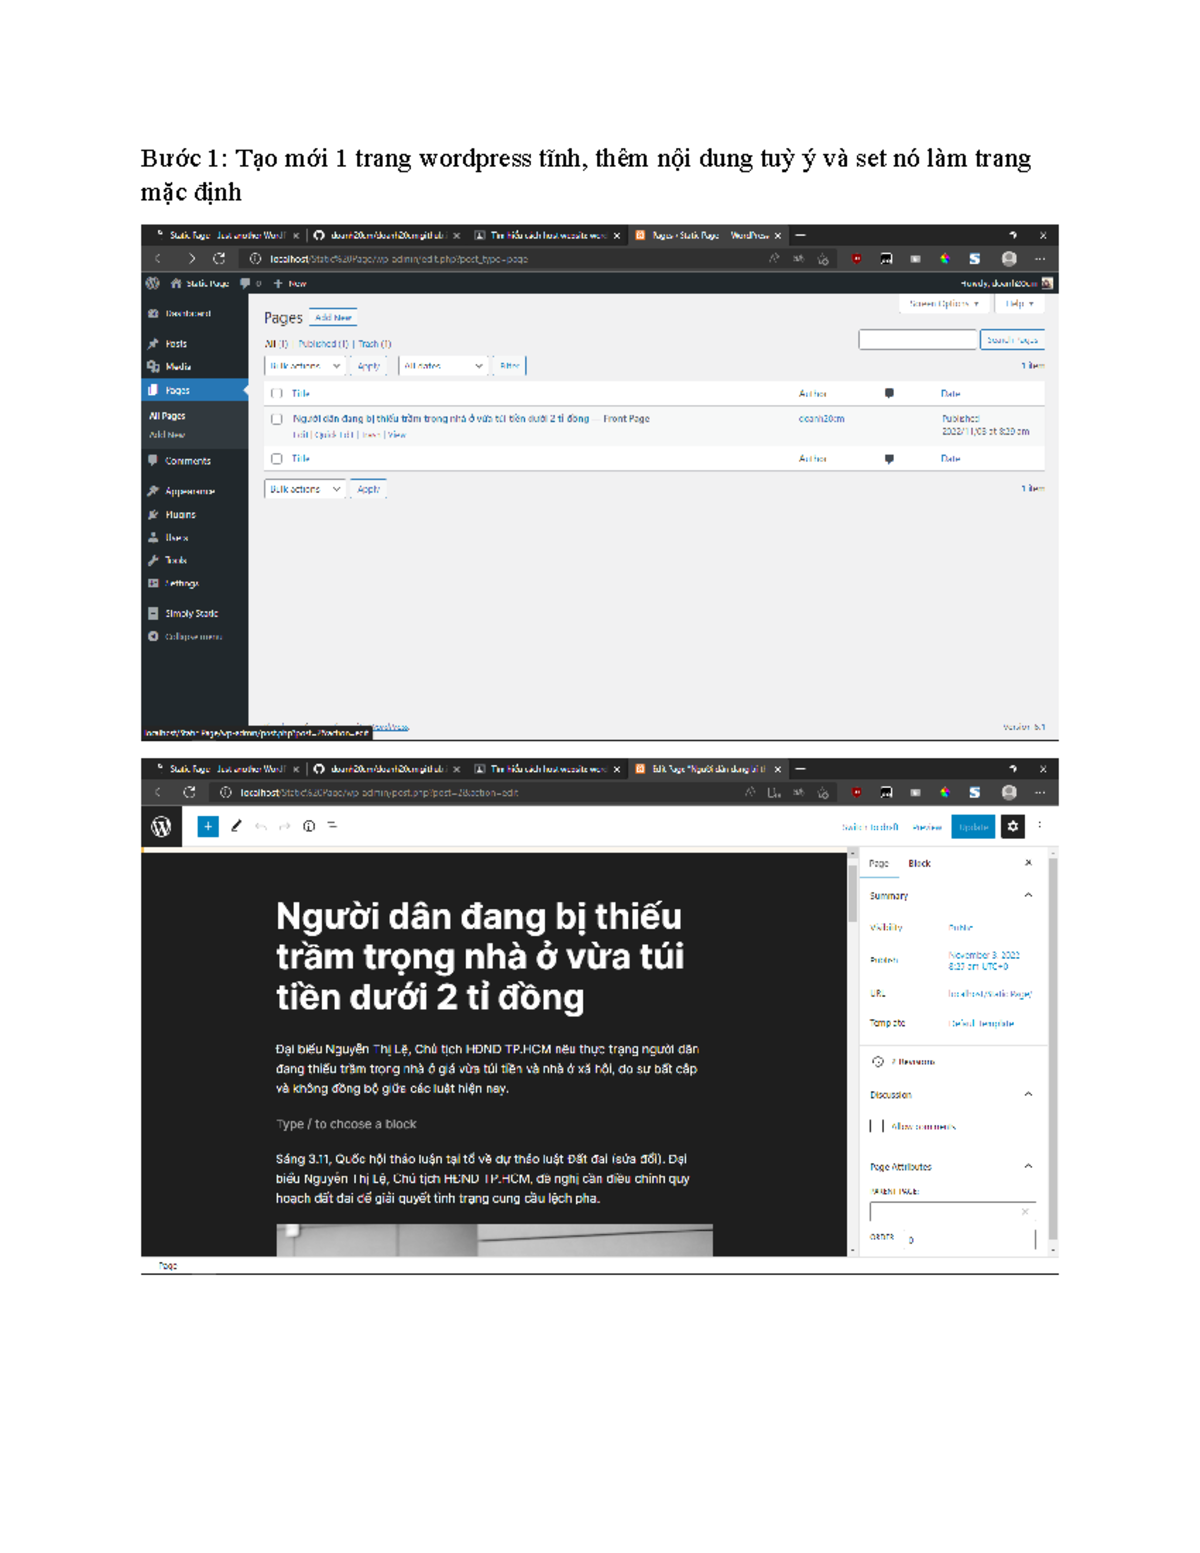Viewport: 1200px width, 1553px height.
Task: Click the search pages input field
Action: click(x=917, y=341)
